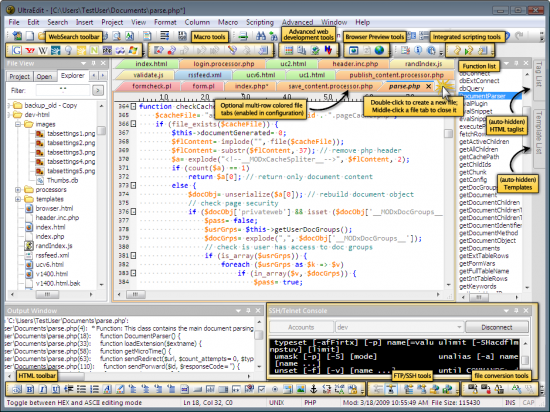The width and height of the screenshot is (550, 412).
Task: Collapse code fold at line 364
Action: tap(133, 106)
